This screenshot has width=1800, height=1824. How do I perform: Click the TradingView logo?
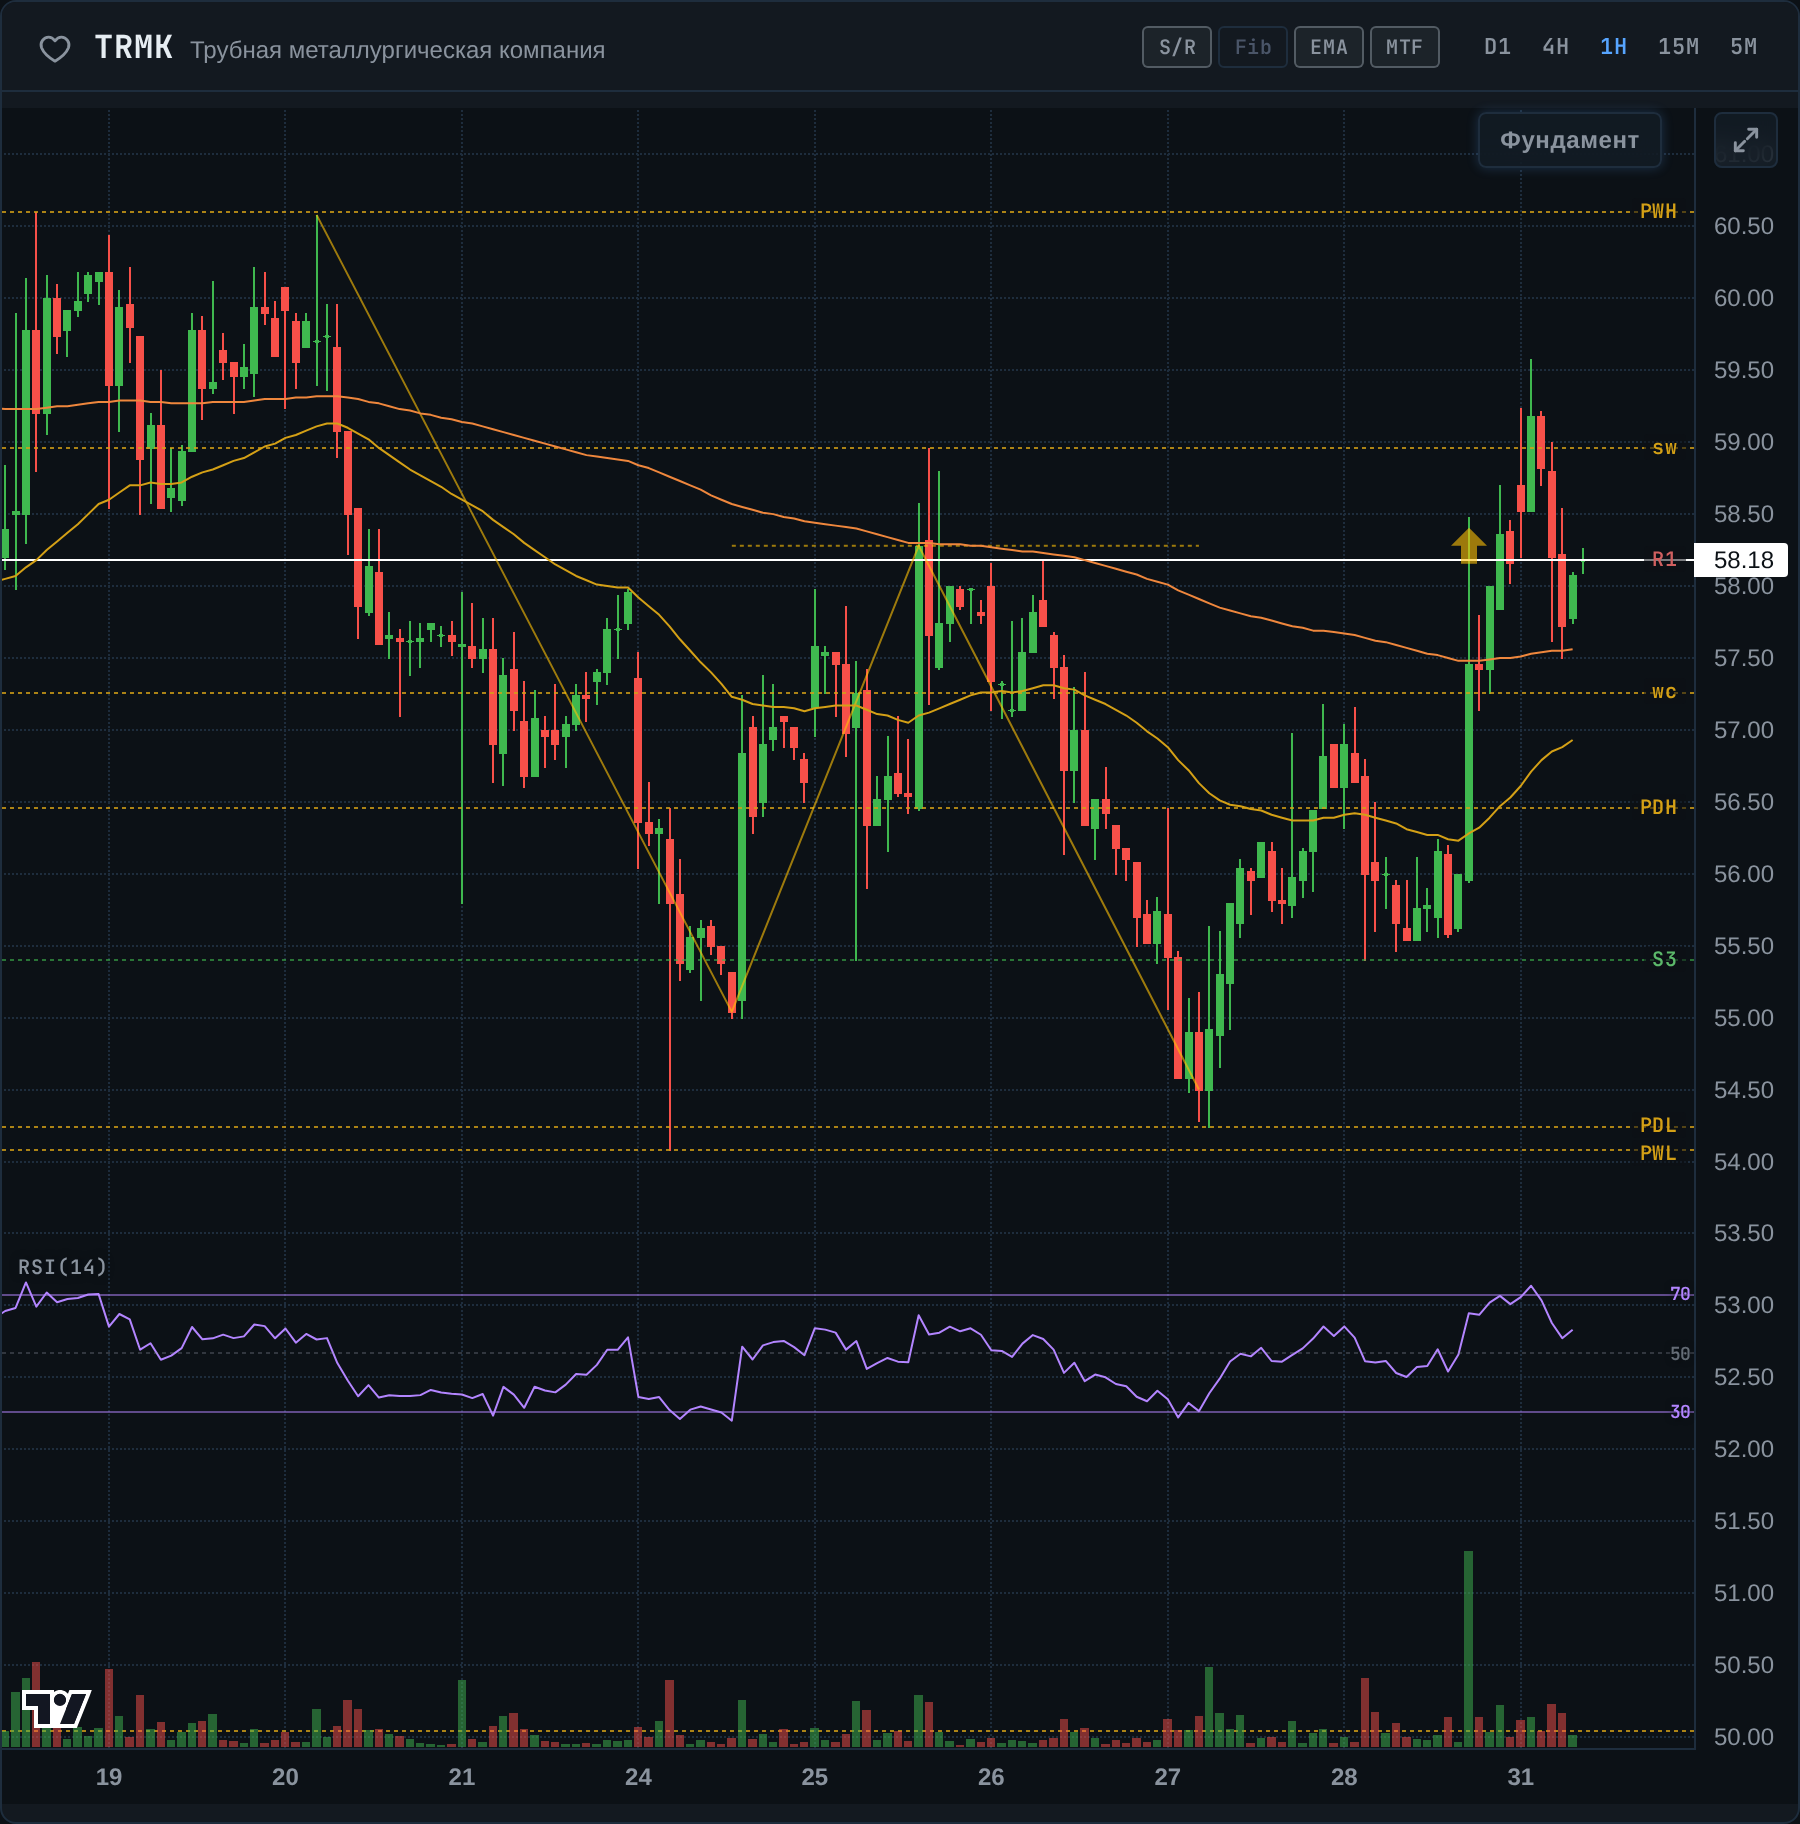tap(56, 1708)
